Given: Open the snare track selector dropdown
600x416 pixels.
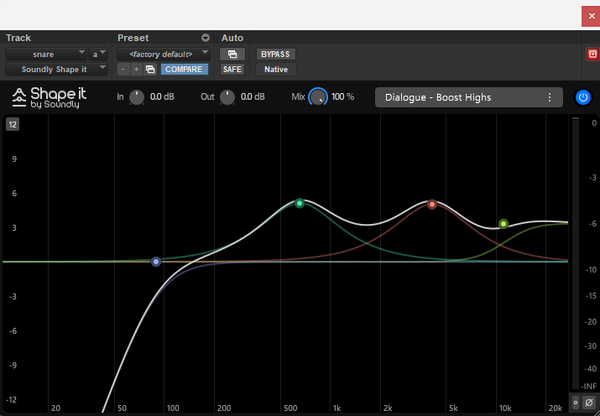Looking at the screenshot, I should click(x=46, y=54).
